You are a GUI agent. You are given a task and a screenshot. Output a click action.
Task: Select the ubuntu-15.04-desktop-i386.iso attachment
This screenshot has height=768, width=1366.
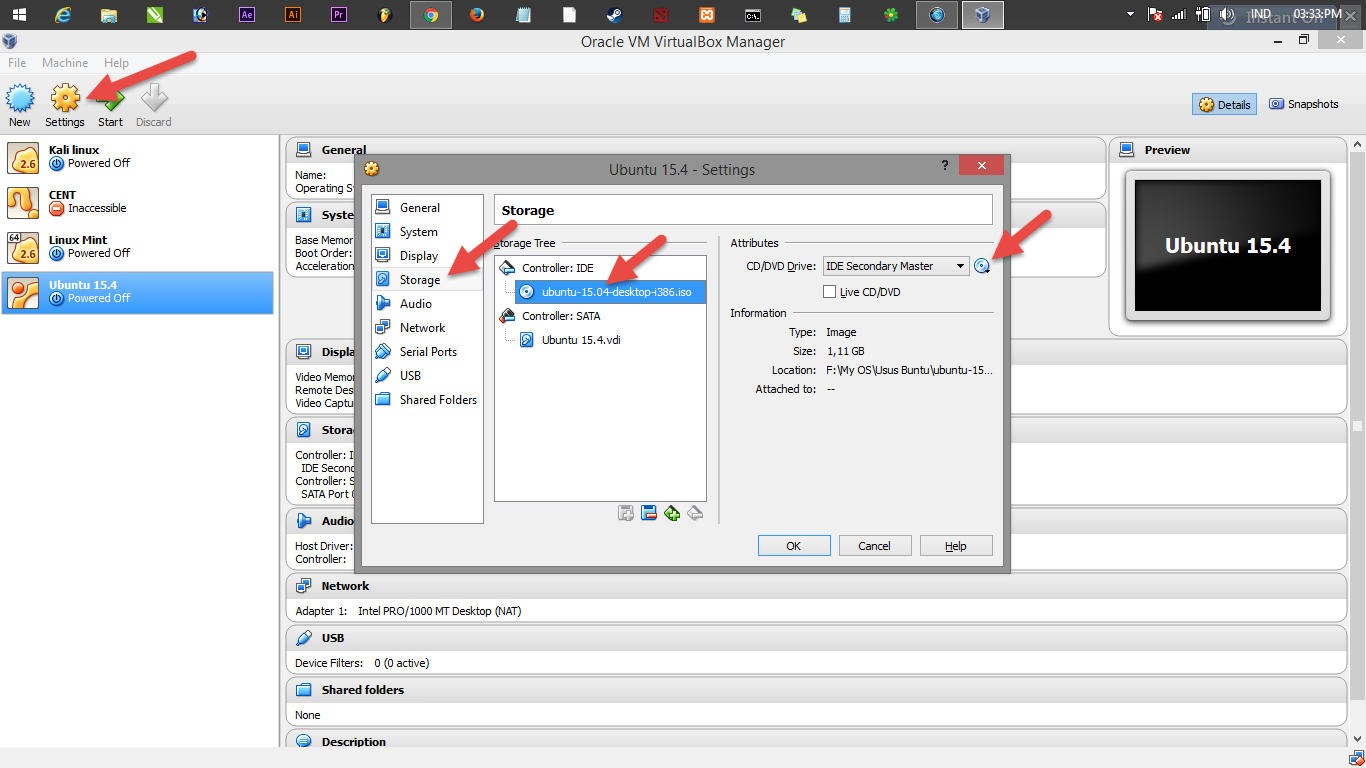coord(611,292)
